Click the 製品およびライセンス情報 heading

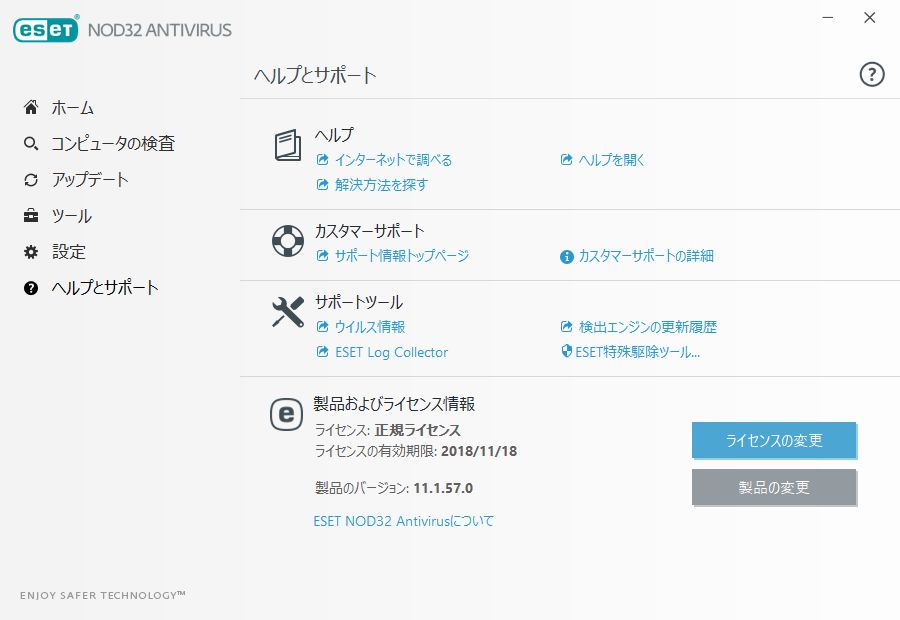coord(394,404)
